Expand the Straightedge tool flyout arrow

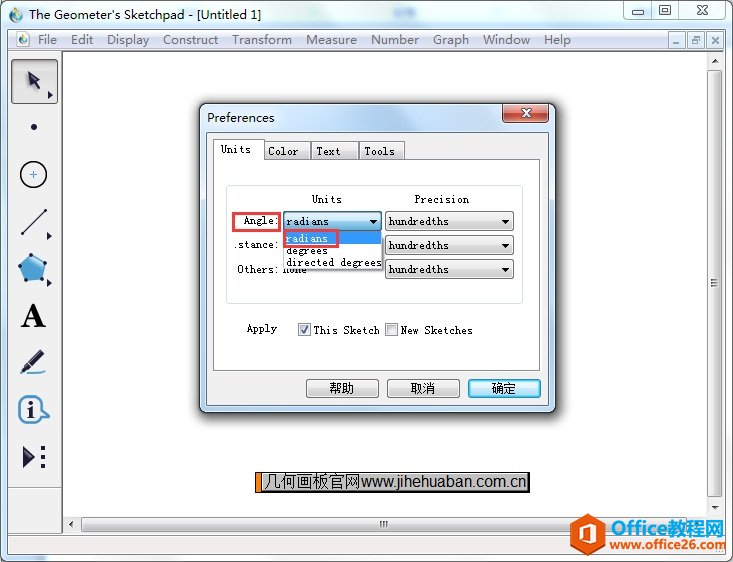click(49, 236)
